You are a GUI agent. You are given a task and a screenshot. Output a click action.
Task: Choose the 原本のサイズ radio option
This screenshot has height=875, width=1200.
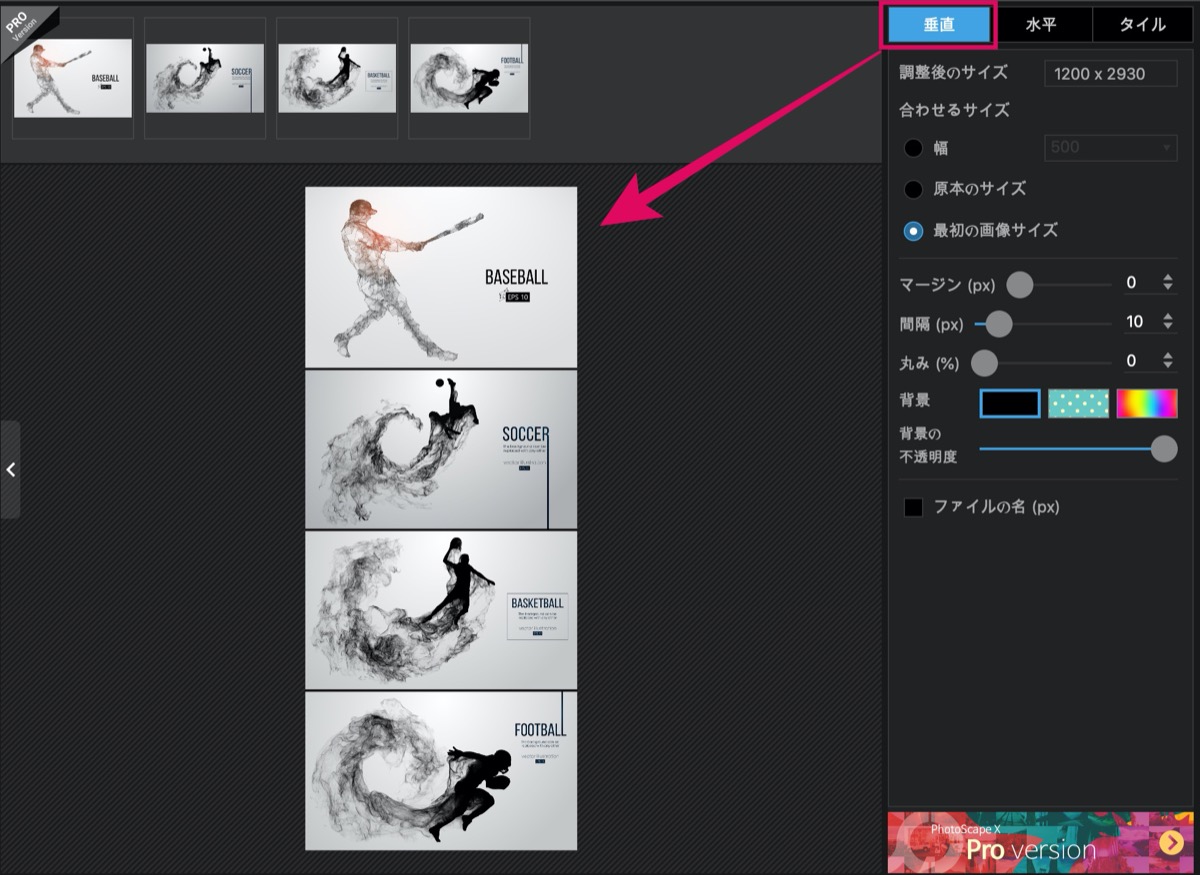point(913,189)
